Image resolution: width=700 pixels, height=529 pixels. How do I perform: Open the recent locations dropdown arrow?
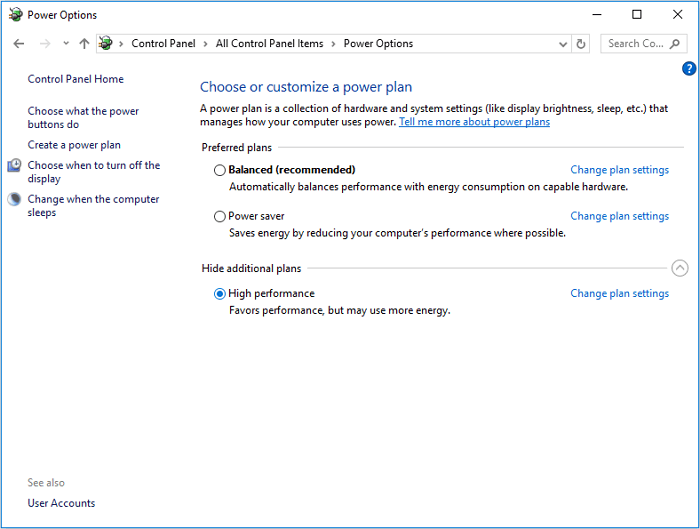coord(66,44)
